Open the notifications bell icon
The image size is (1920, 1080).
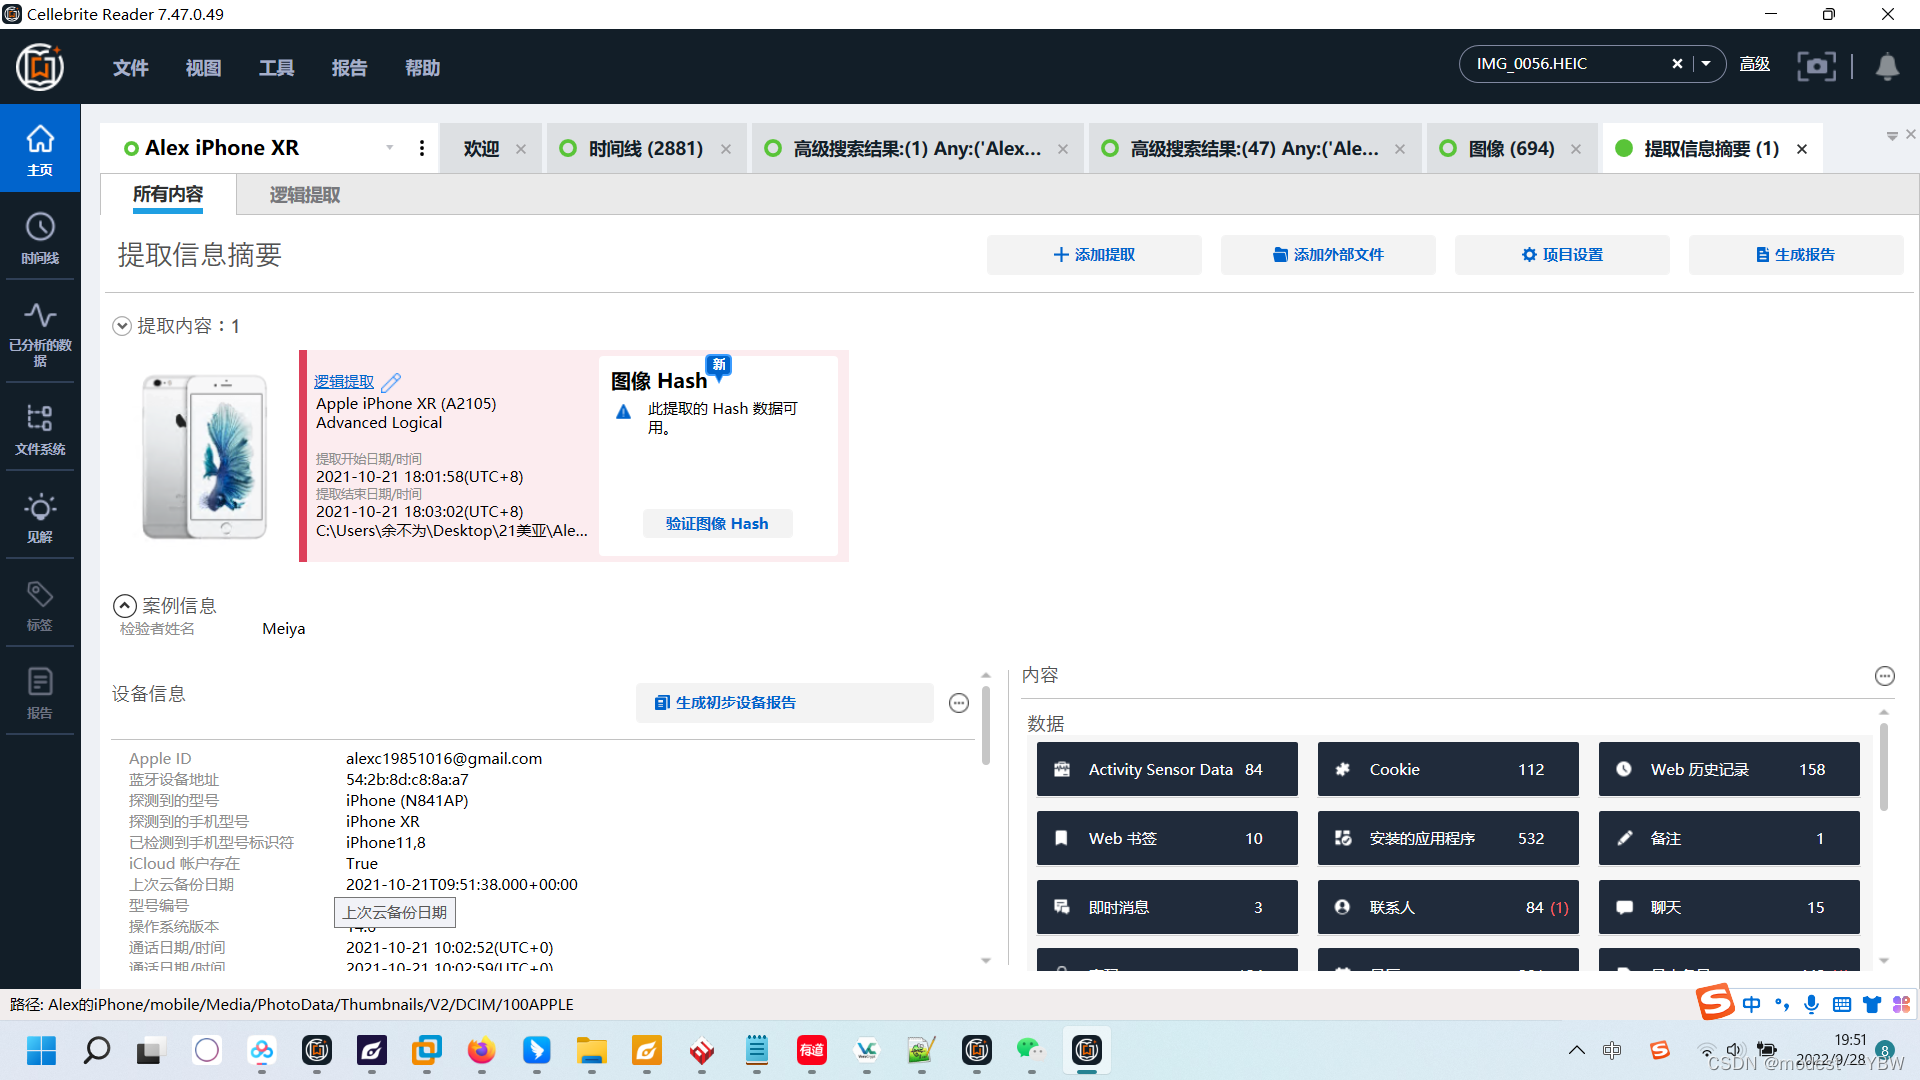pyautogui.click(x=1887, y=66)
